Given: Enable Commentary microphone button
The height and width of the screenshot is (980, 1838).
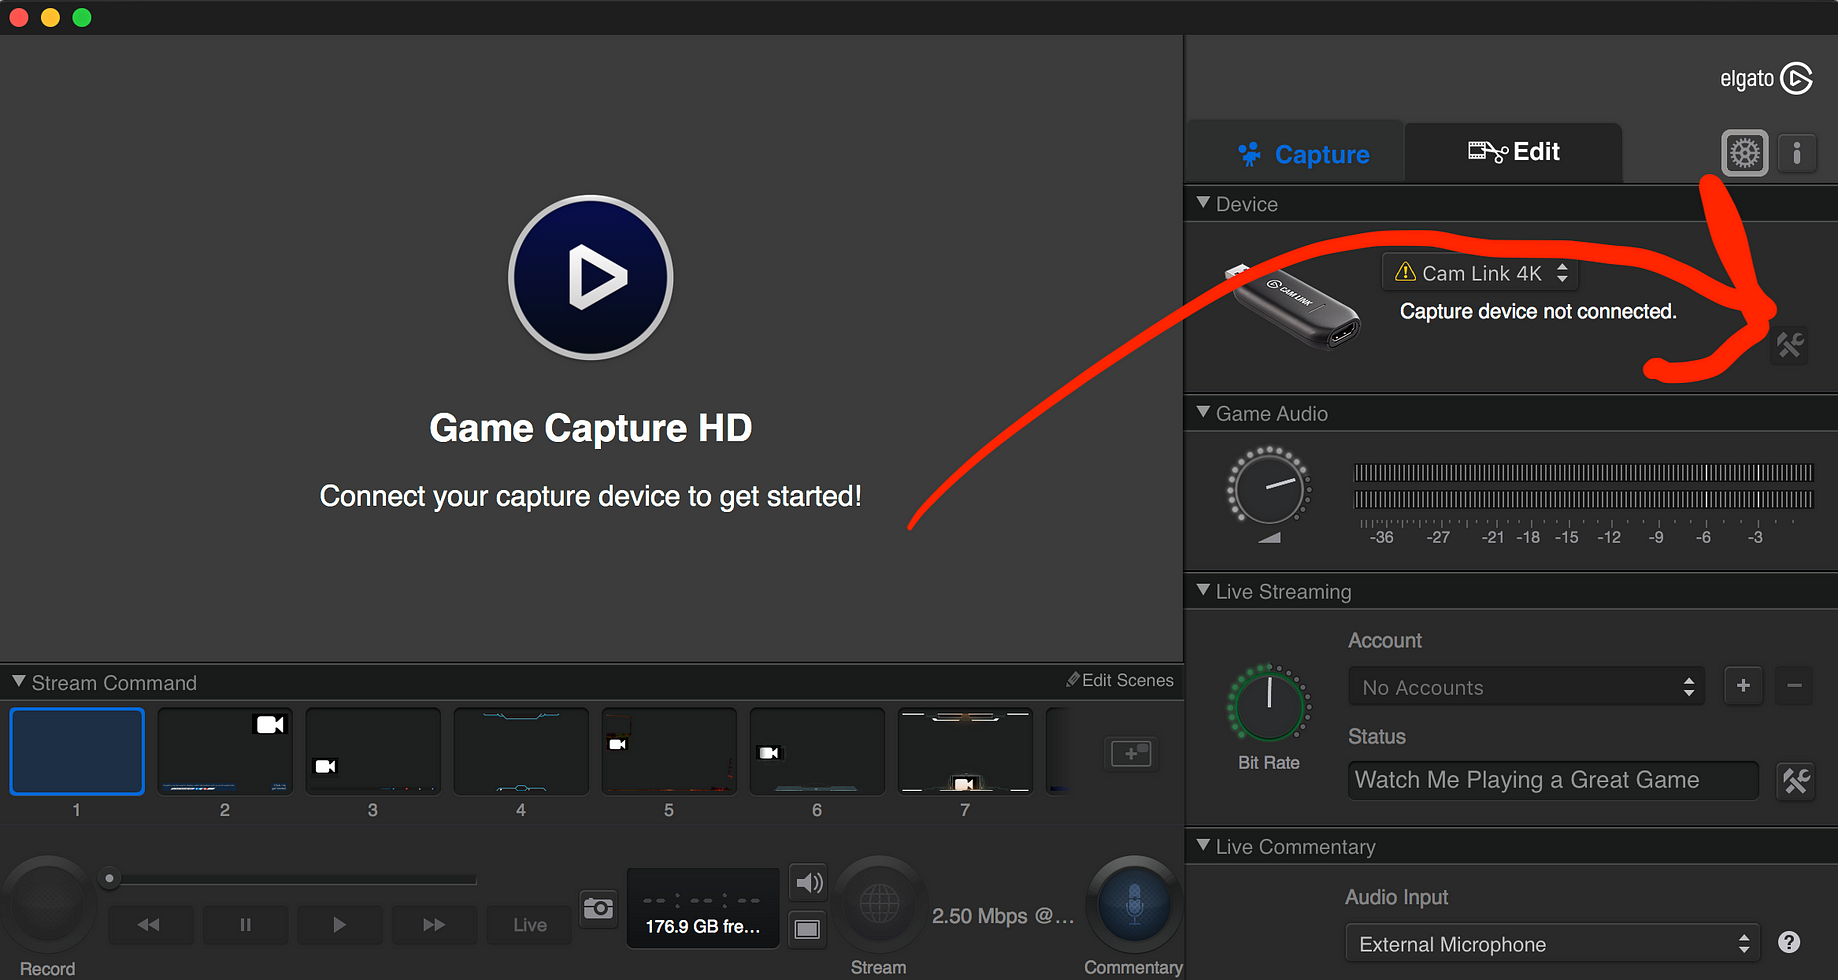Looking at the screenshot, I should coord(1134,903).
